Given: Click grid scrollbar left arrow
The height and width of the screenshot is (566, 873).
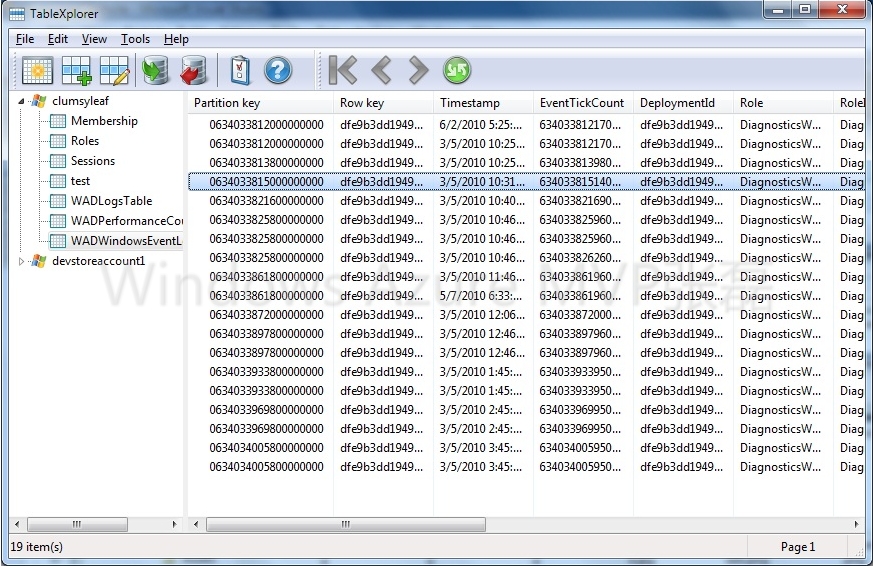Looking at the screenshot, I should click(195, 524).
